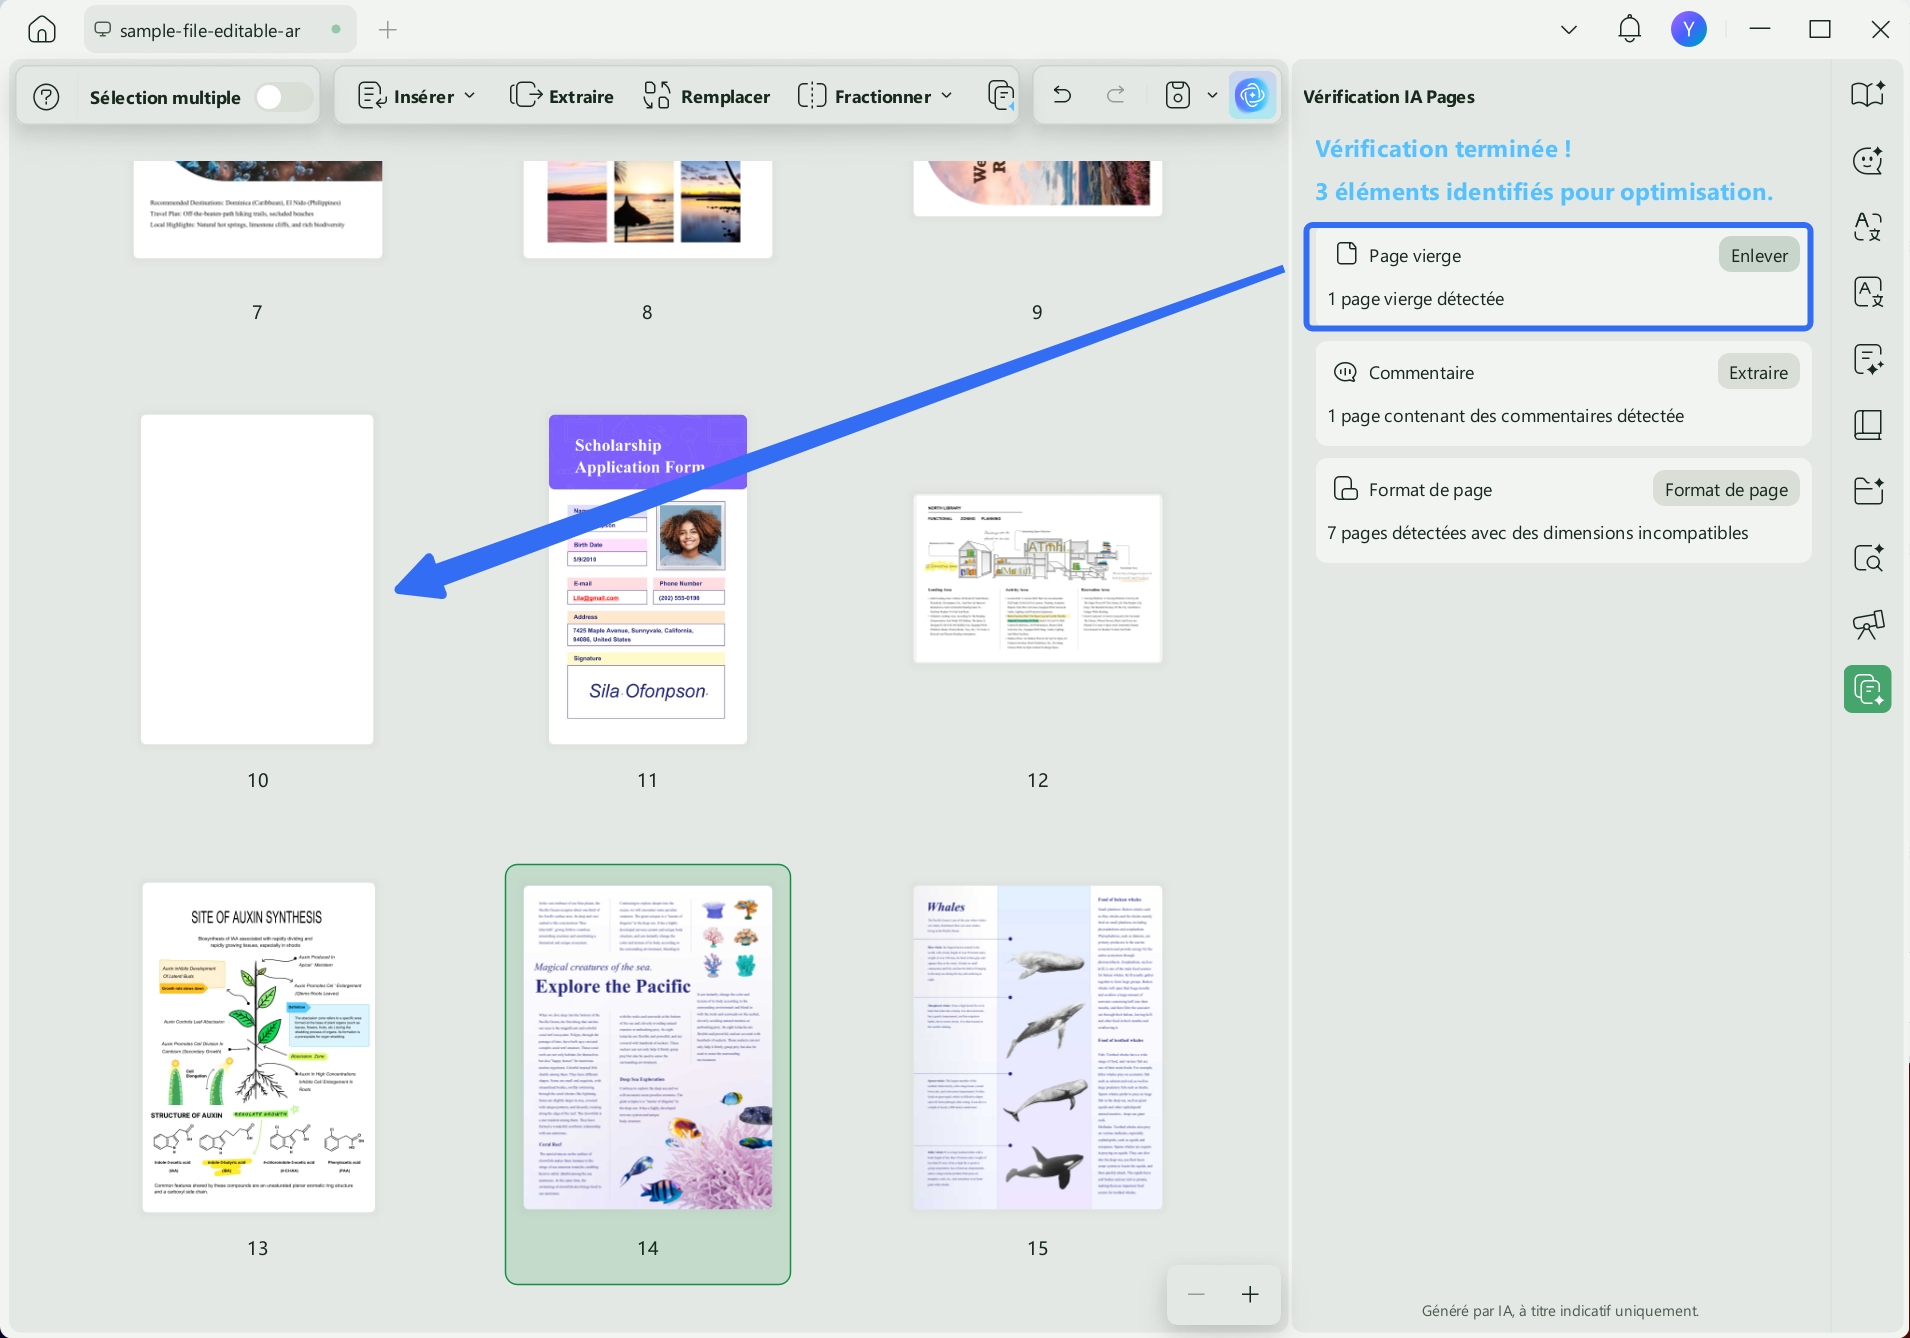Select page 13 Auxin Synthesis thumbnail
Viewport: 1910px width, 1338px height.
[x=258, y=1047]
